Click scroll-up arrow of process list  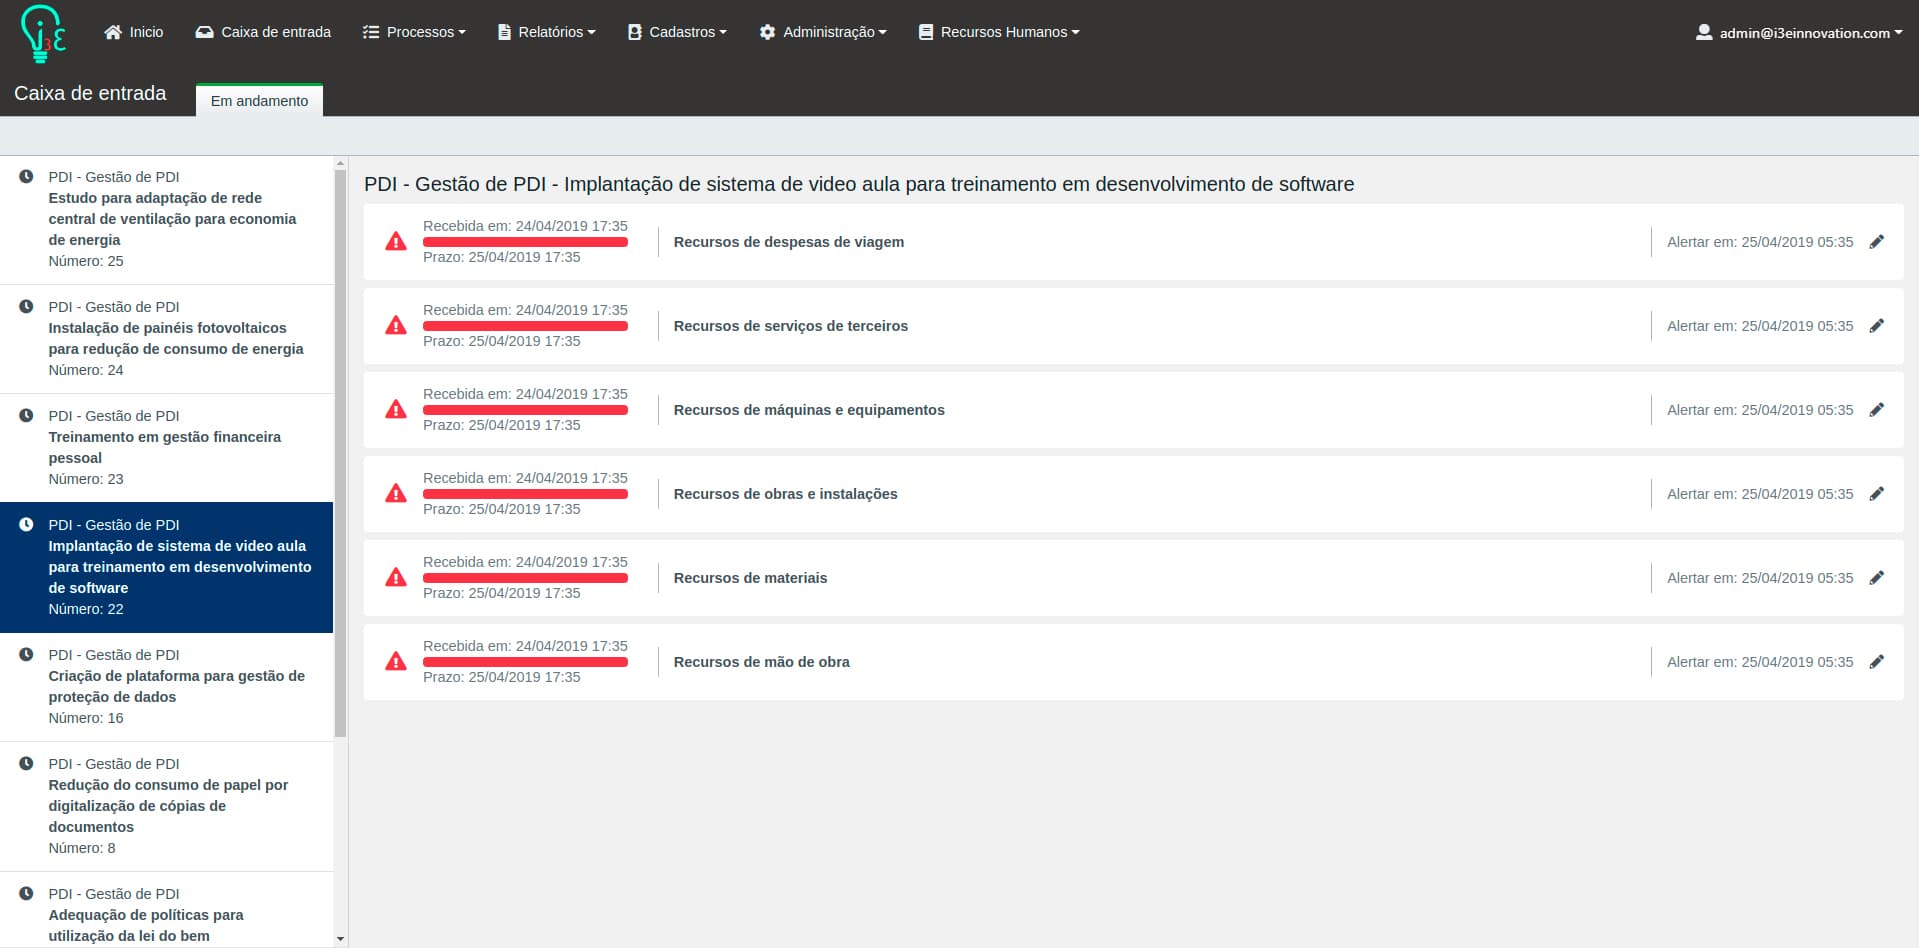[340, 163]
